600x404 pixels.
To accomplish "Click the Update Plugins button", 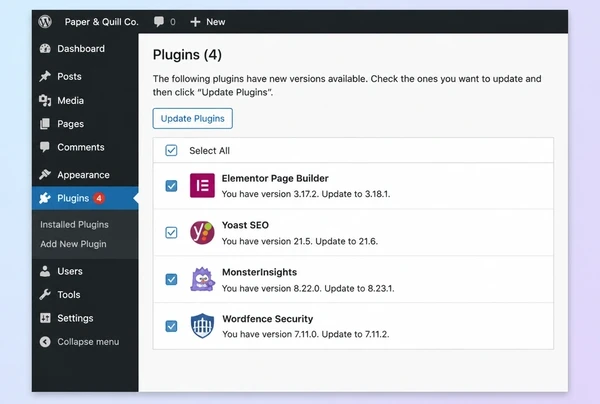I will (192, 118).
